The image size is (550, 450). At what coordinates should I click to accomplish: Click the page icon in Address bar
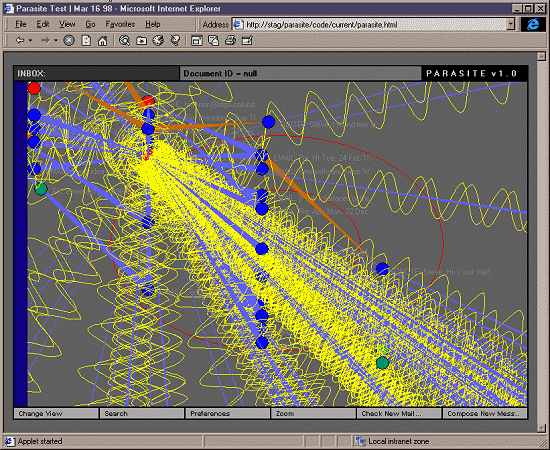(x=238, y=24)
